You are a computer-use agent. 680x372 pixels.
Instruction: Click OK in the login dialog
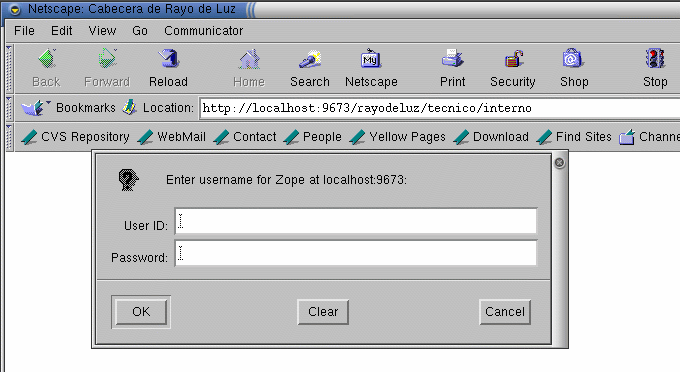141,312
